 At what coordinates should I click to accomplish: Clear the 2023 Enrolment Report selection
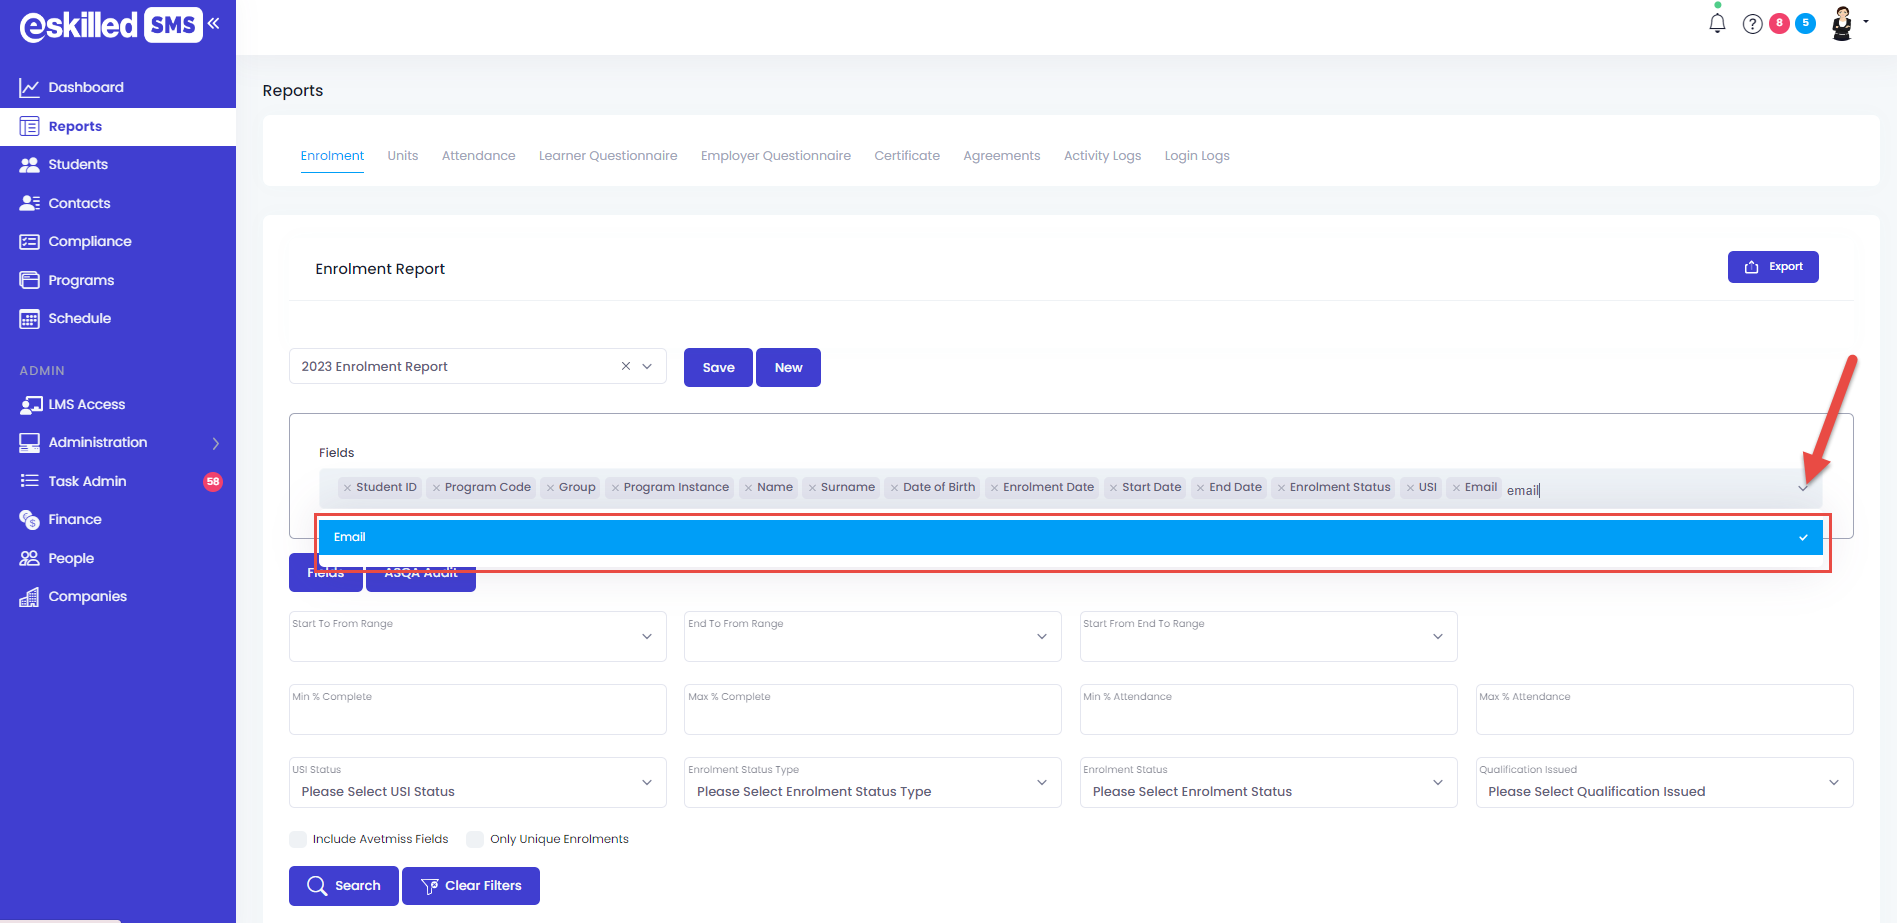pos(626,366)
